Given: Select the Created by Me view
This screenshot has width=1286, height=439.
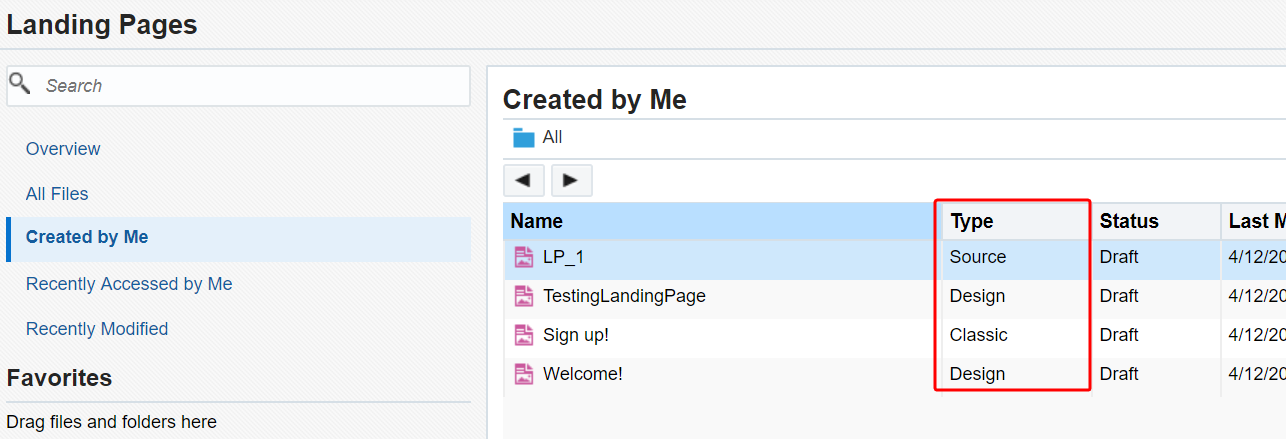Looking at the screenshot, I should click(87, 237).
